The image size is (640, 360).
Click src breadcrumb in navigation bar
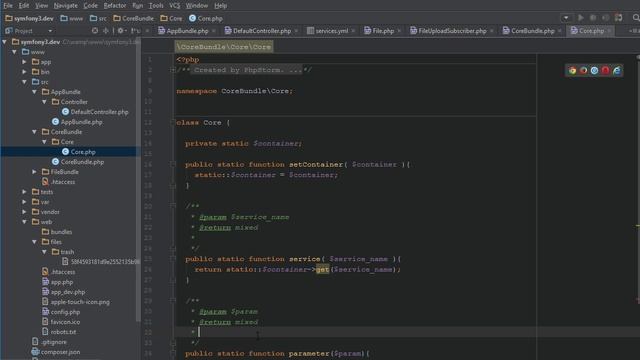98,18
